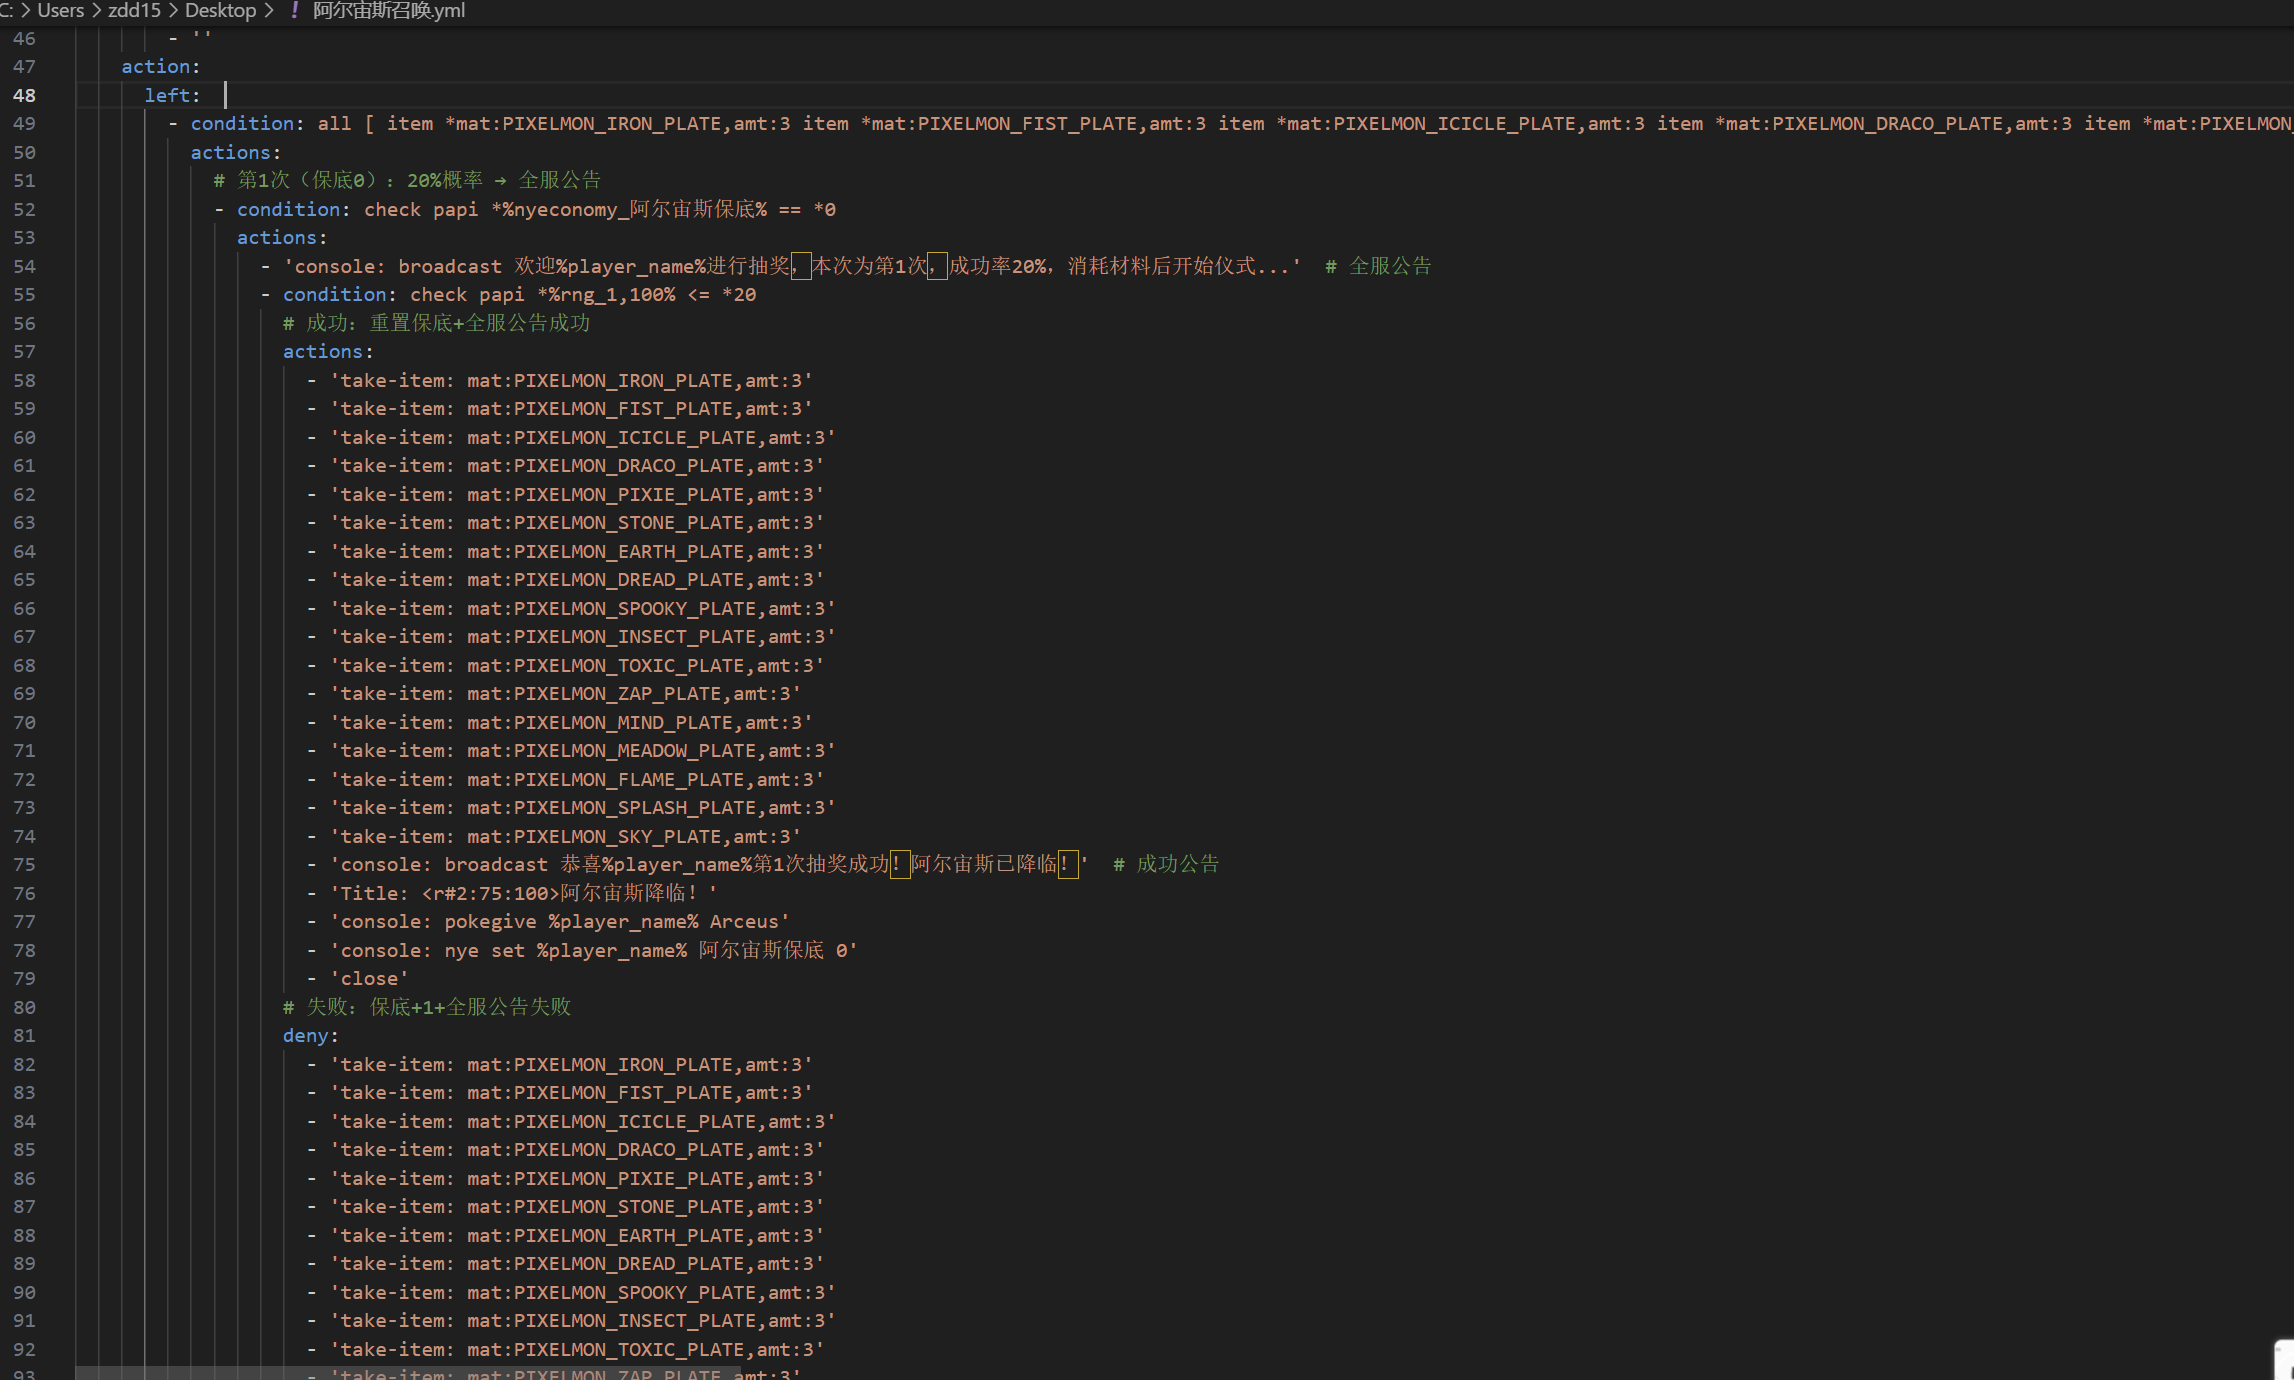
Task: Click the '# 全服公告' comment on line 54
Action: pyautogui.click(x=1380, y=266)
